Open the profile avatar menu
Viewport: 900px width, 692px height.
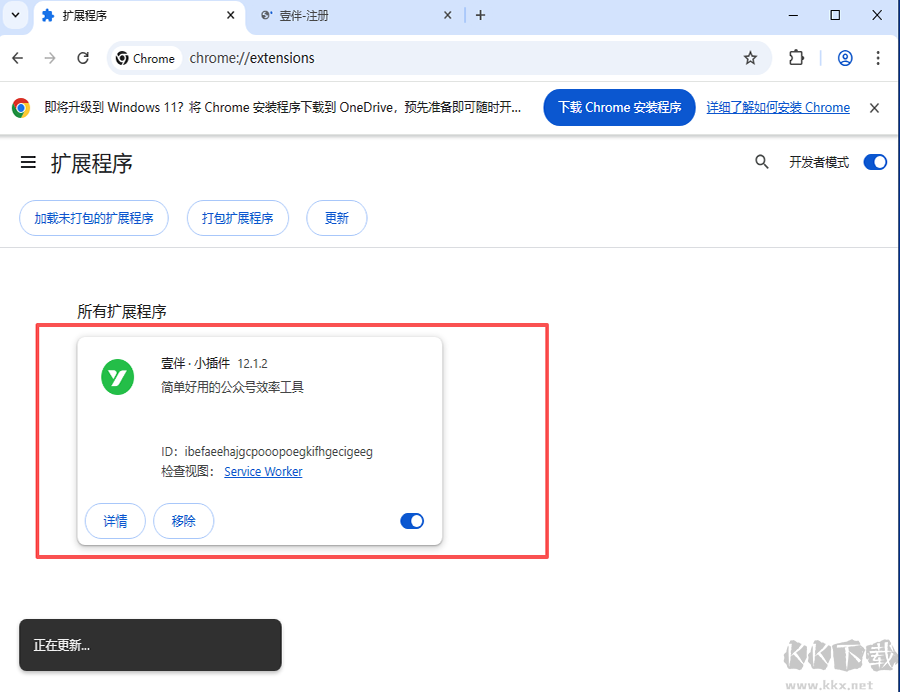click(x=844, y=58)
